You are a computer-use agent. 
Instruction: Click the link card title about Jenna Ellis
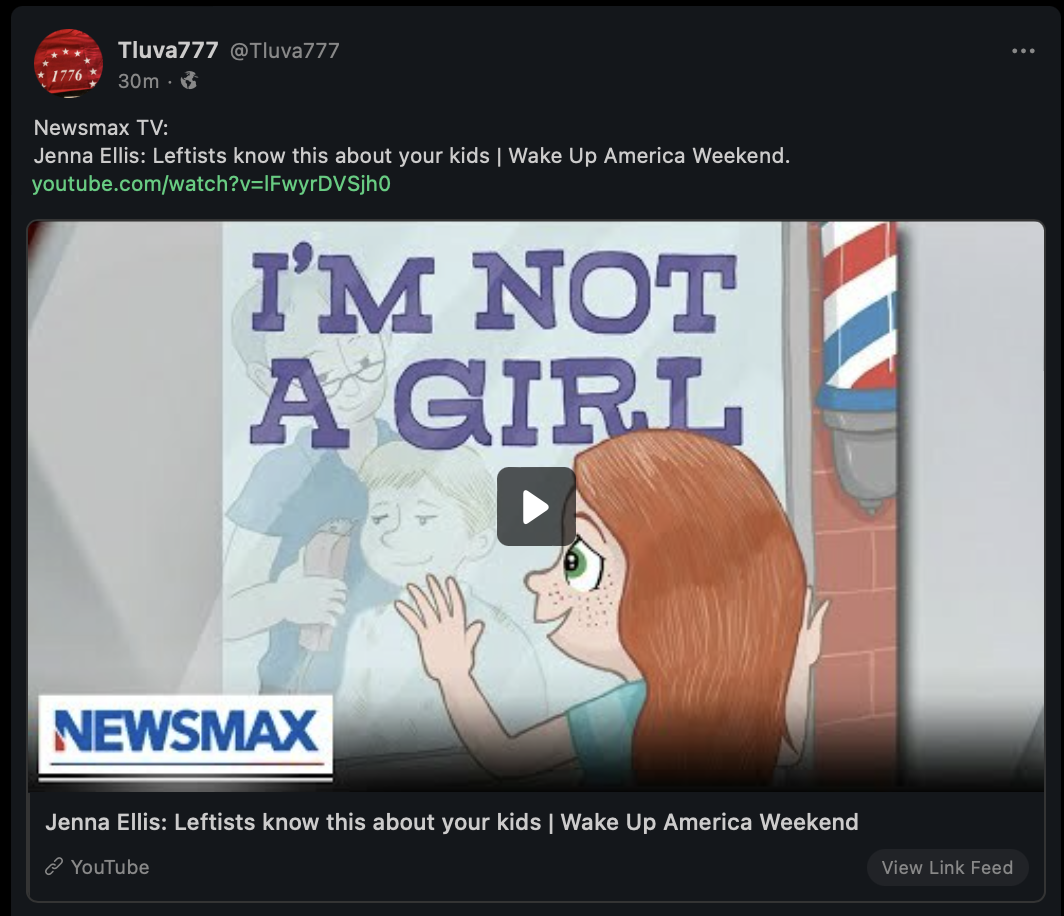[452, 822]
